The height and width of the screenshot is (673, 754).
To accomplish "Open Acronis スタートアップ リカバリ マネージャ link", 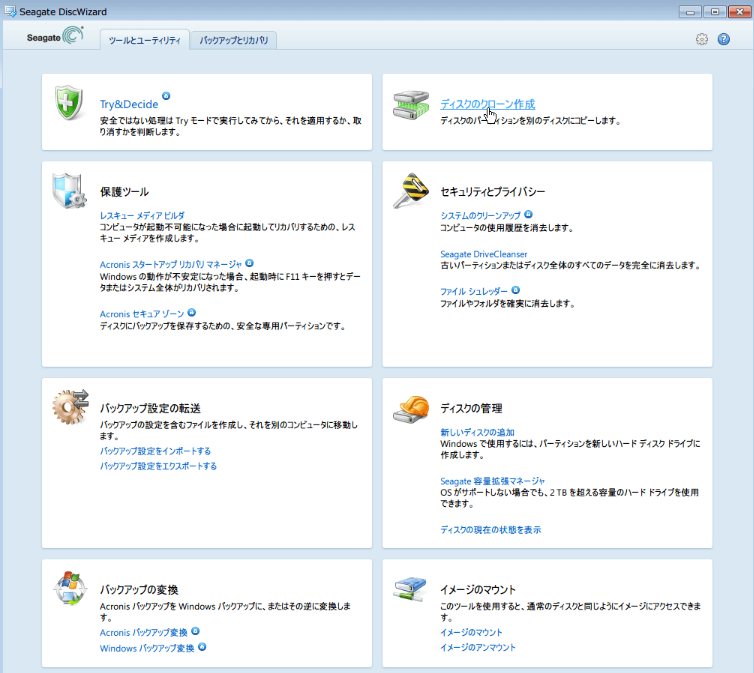I will 171,264.
